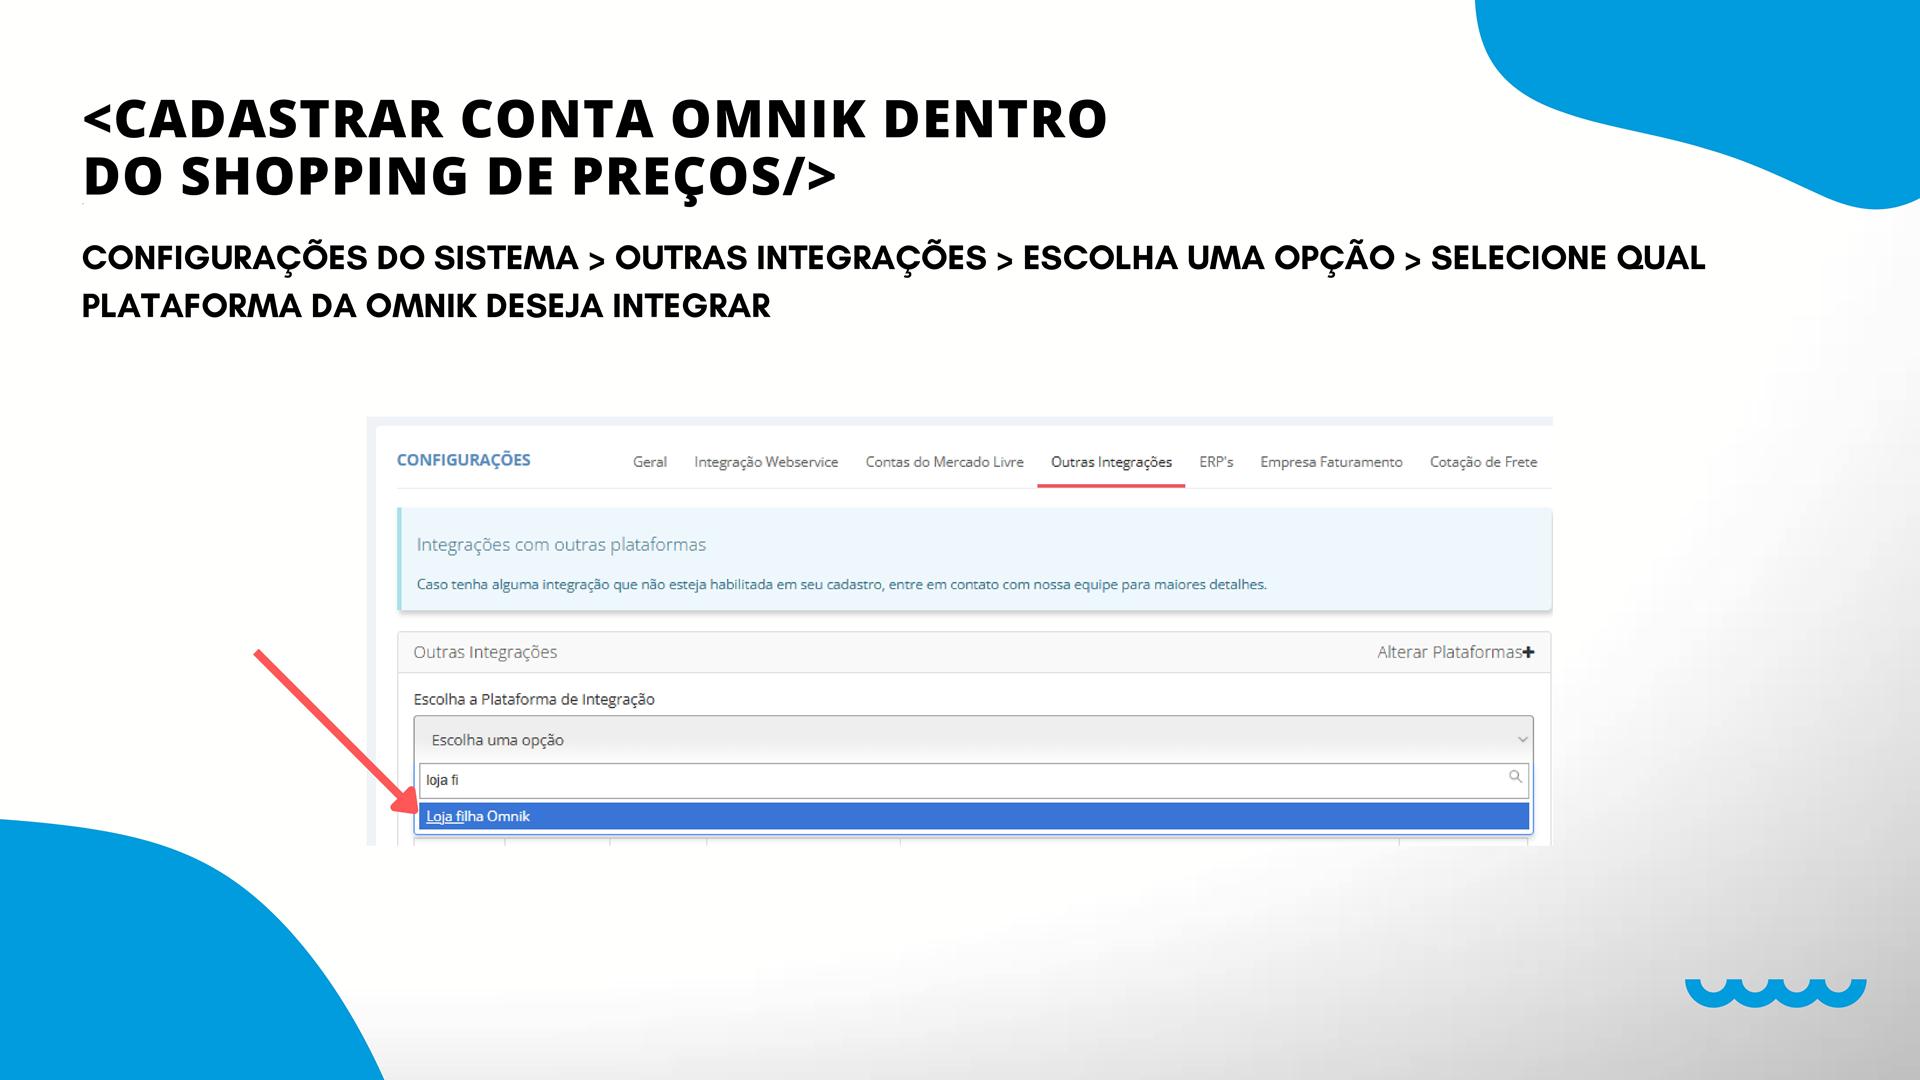Go to the ERP's tab

pos(1216,462)
